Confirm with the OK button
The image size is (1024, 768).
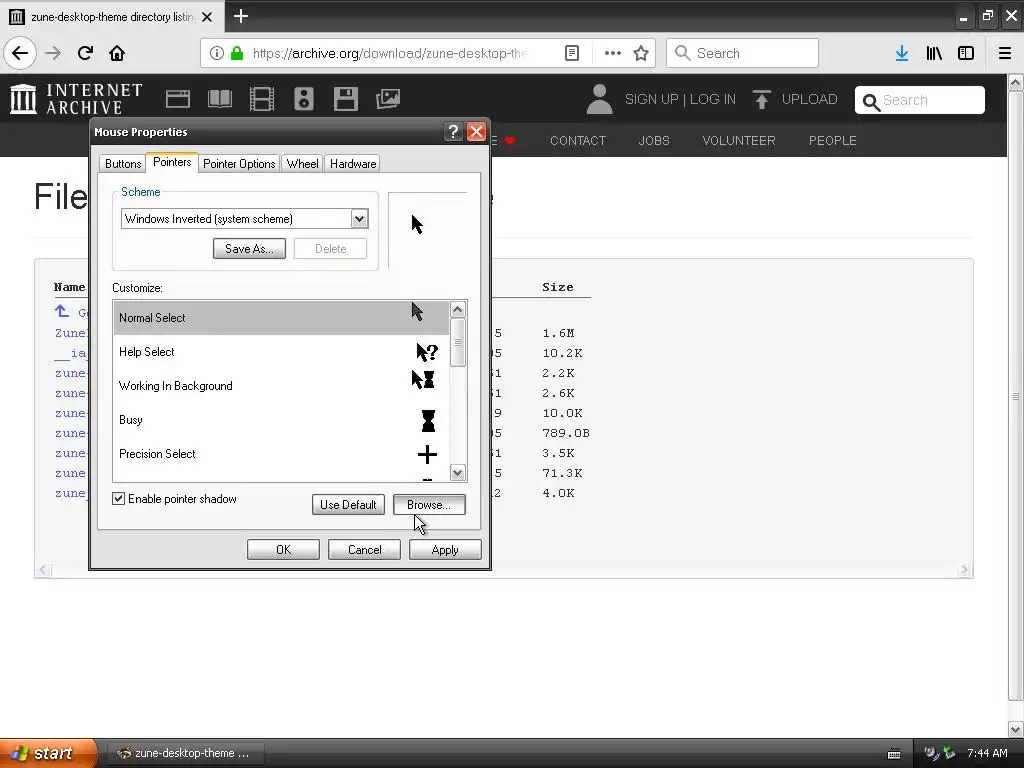tap(283, 550)
